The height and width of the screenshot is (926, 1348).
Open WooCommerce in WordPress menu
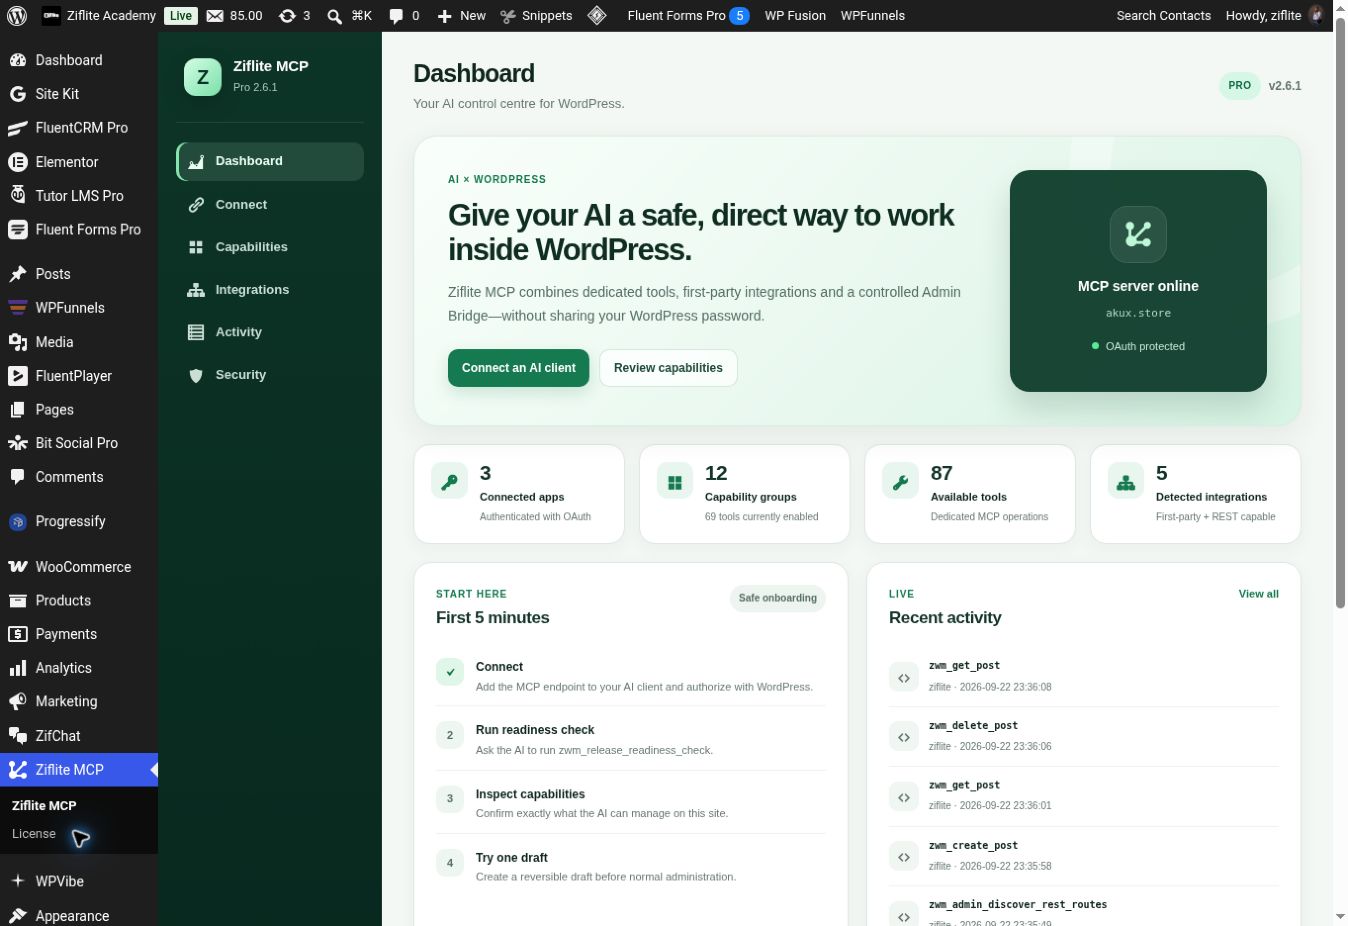coord(79,567)
